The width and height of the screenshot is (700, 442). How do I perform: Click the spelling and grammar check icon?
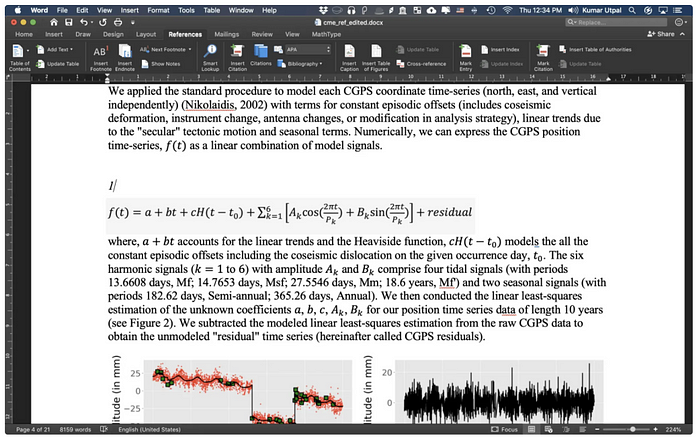pos(104,429)
